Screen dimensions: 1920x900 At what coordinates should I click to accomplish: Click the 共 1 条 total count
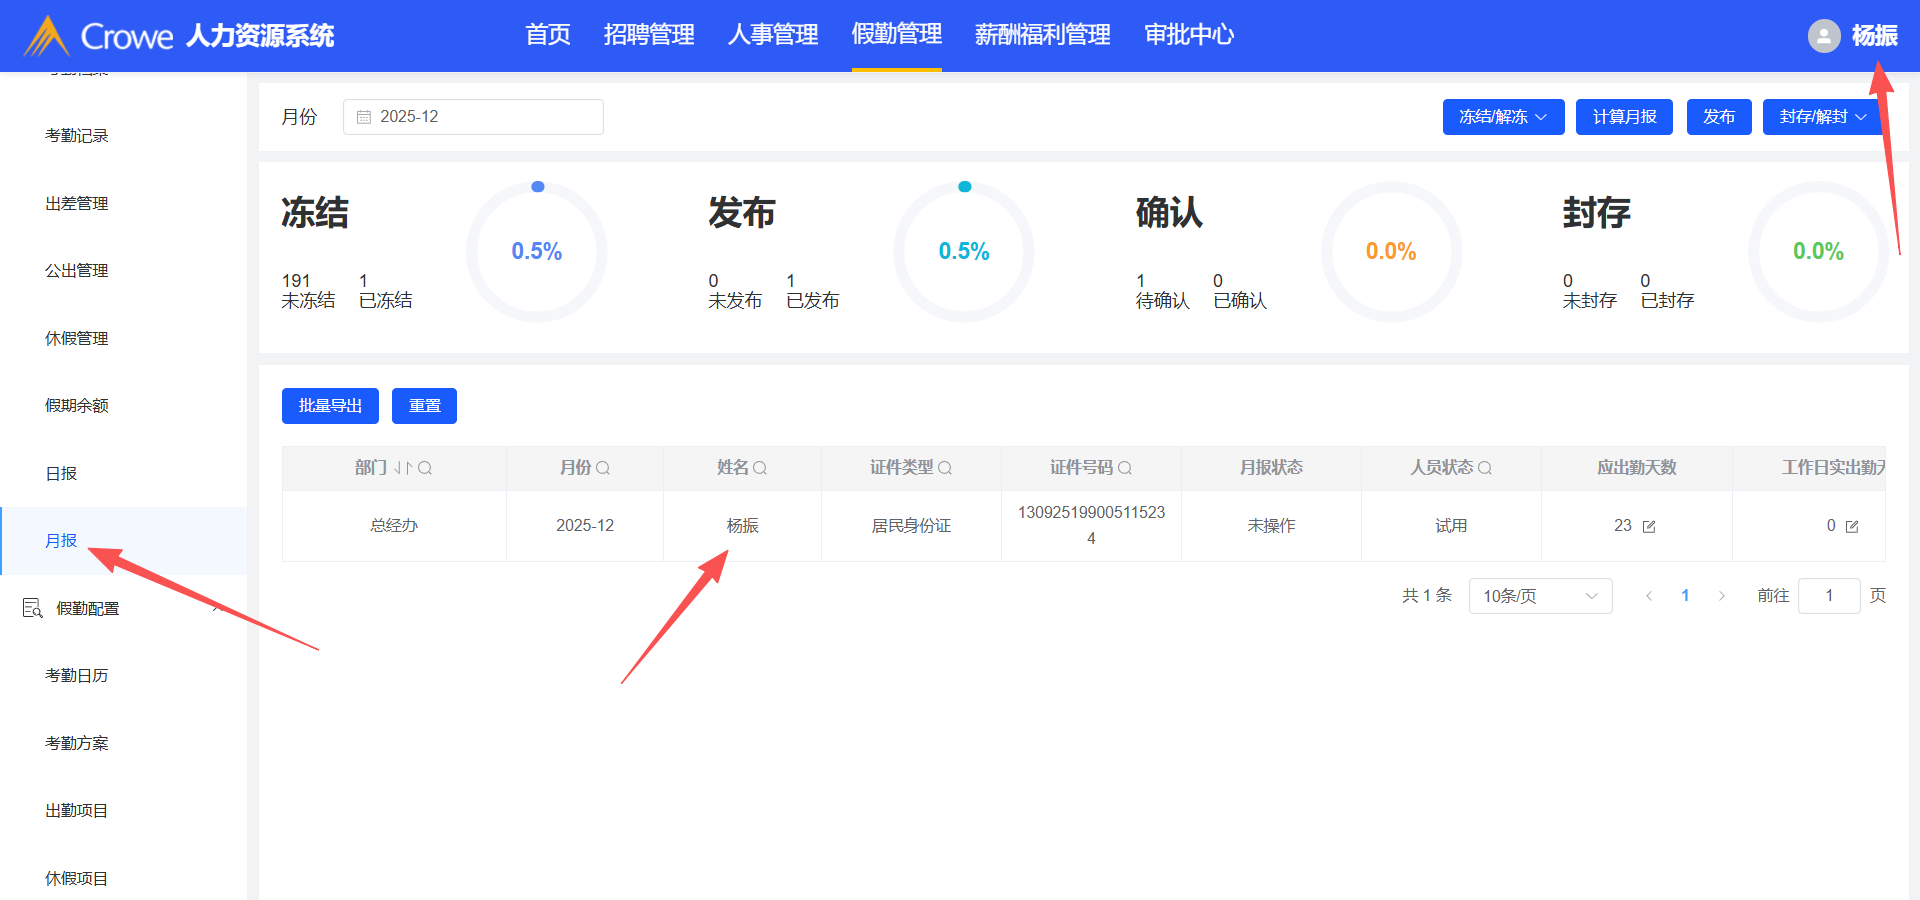[1427, 596]
